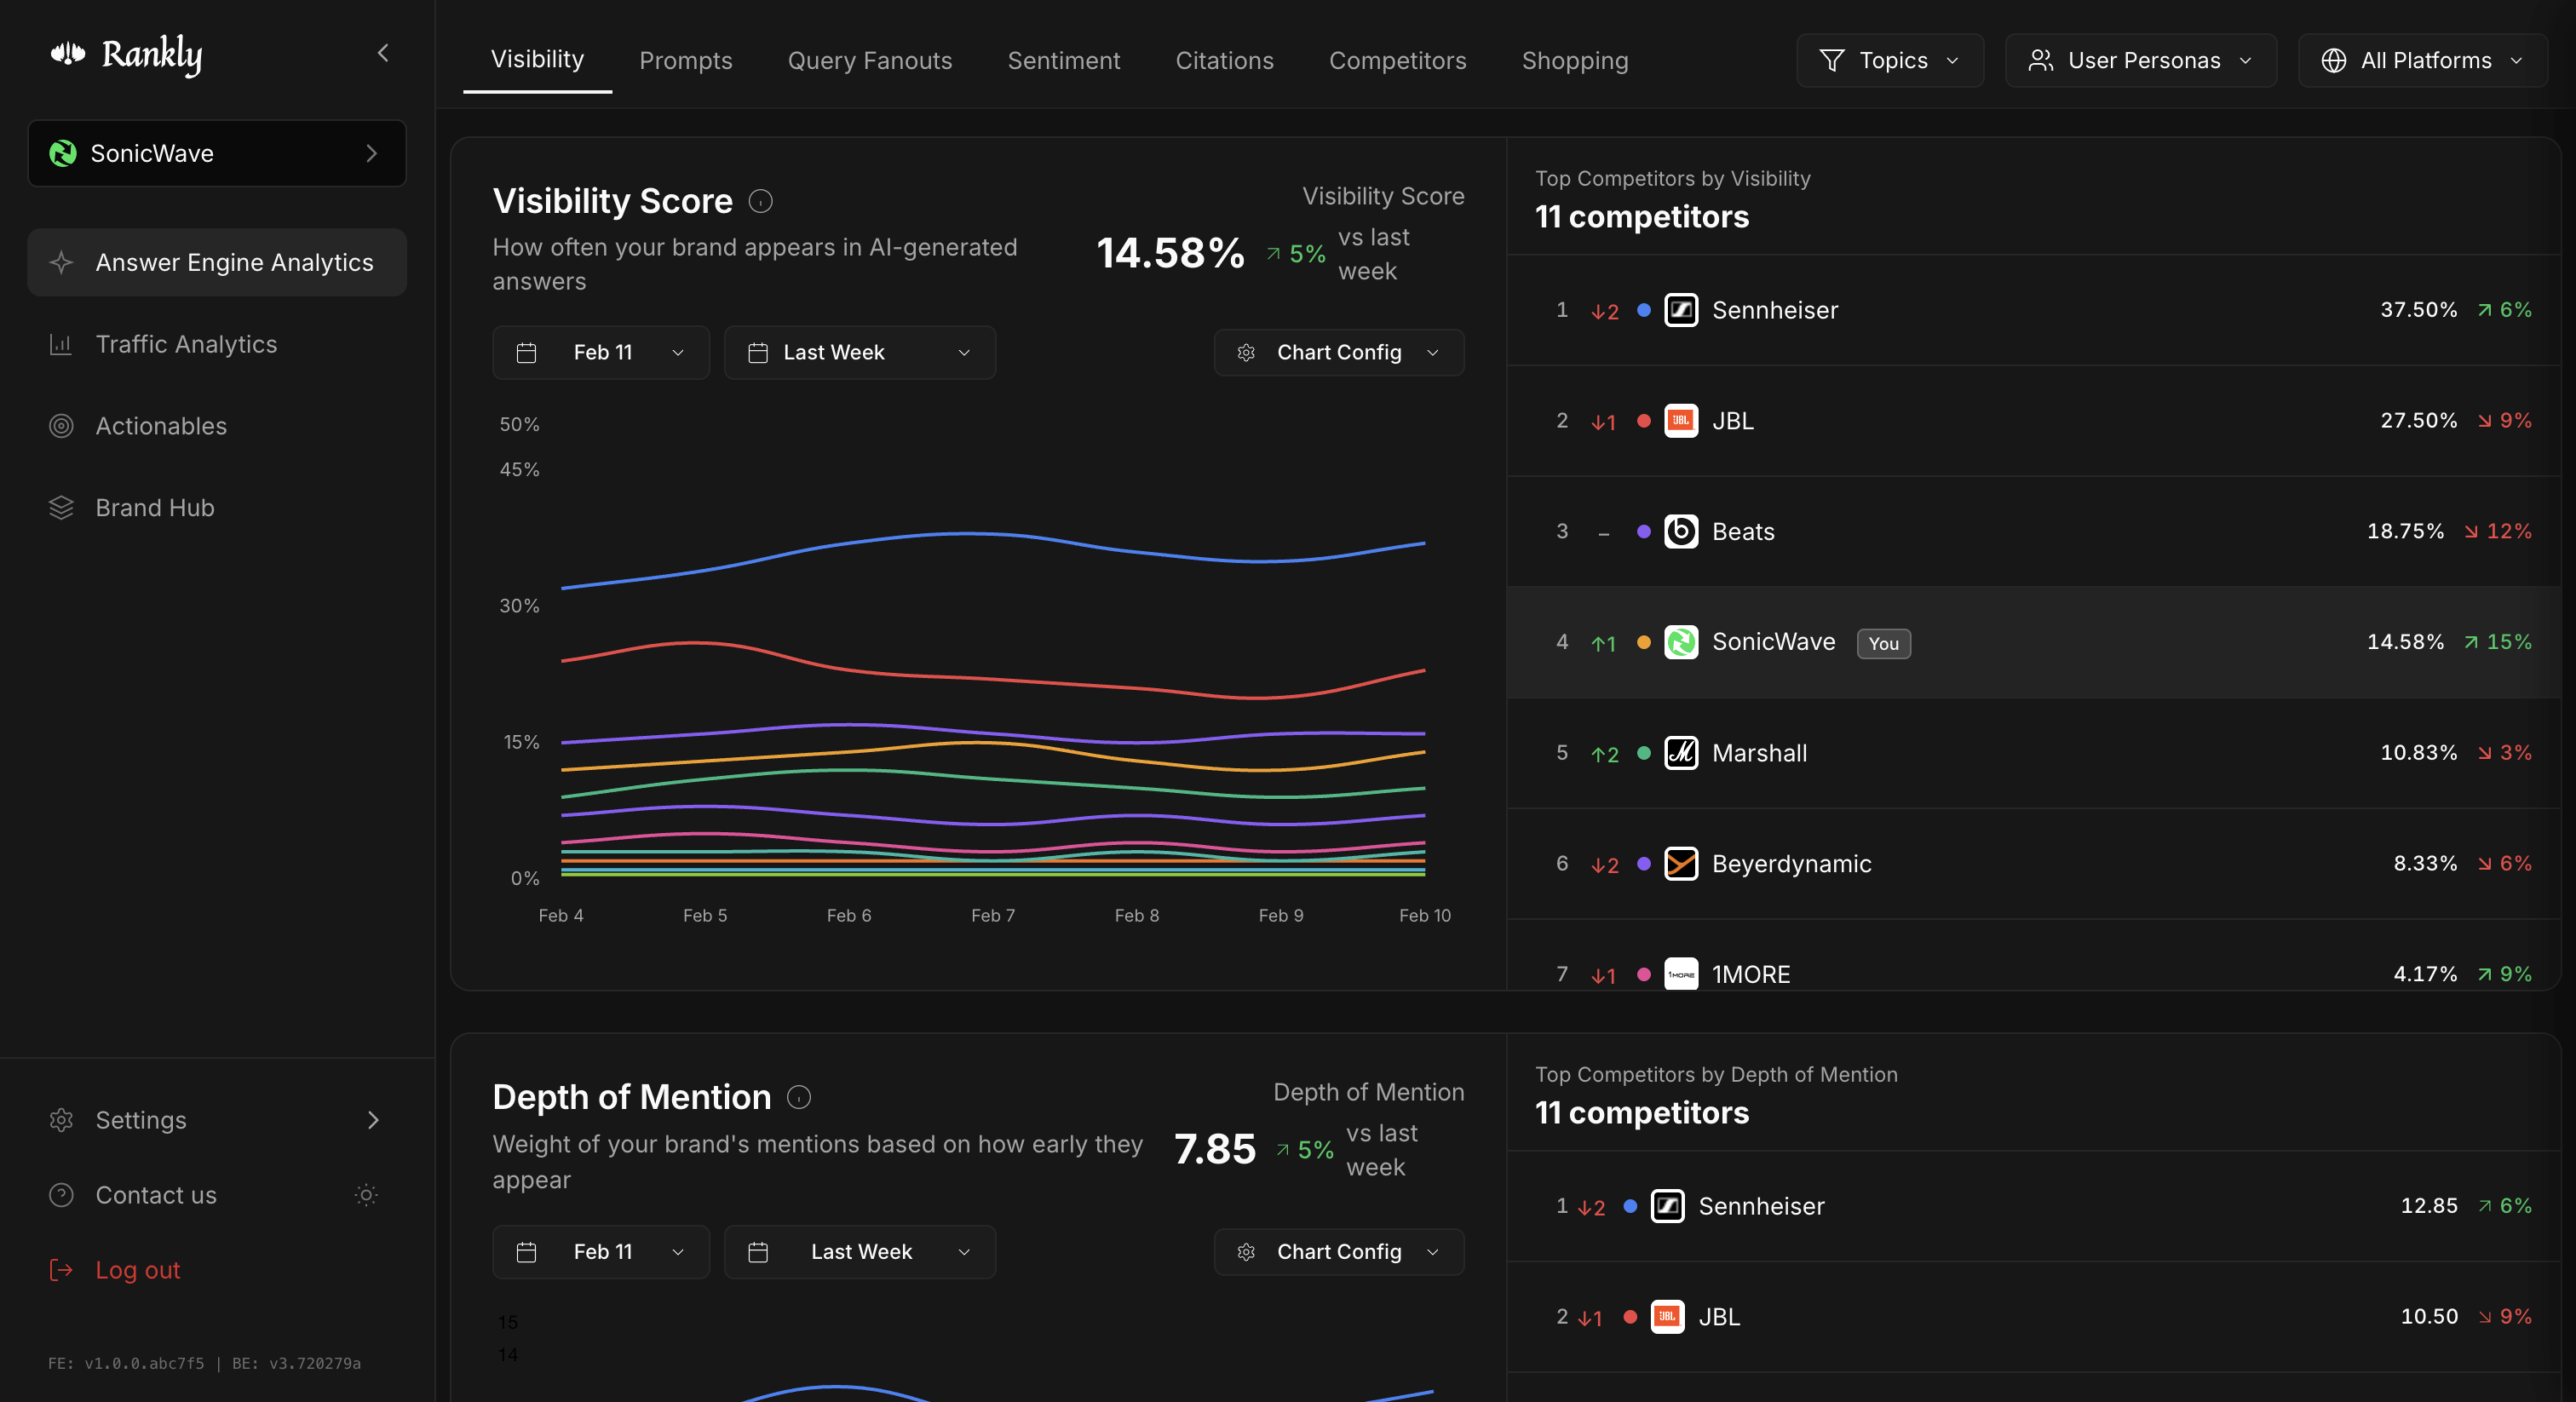Toggle the green dot for SonicWave line
Screen dimensions: 2576x1402
1643,643
